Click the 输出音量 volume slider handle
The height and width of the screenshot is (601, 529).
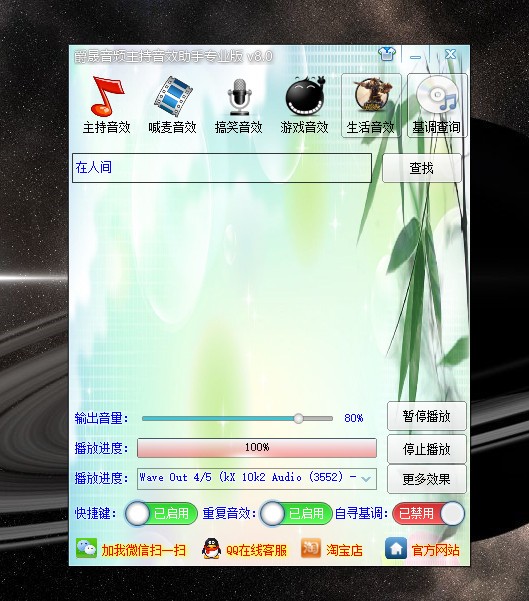point(299,418)
